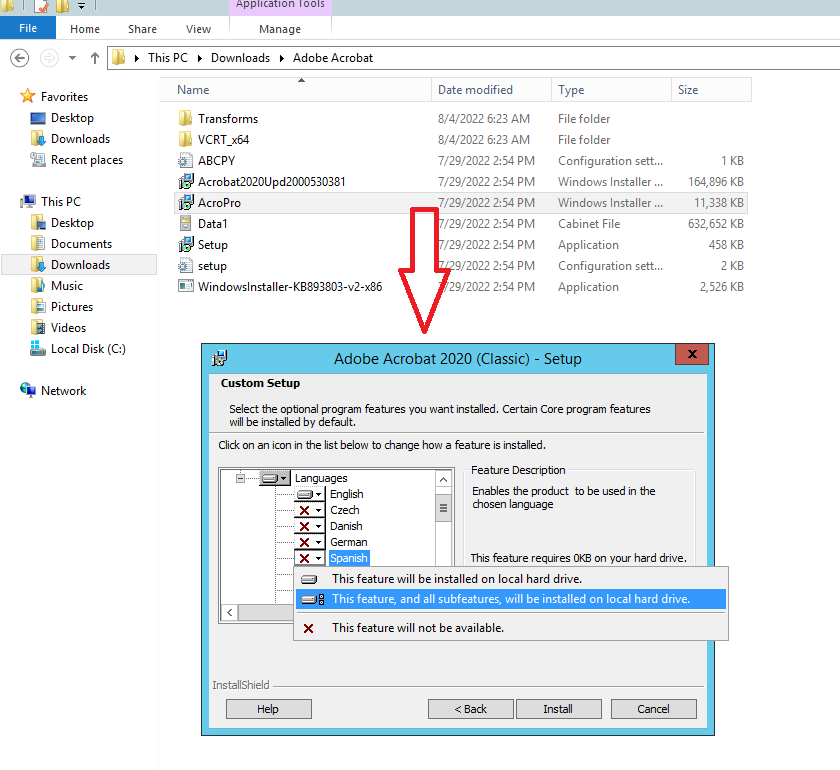Open Music folder in sidebar

click(67, 286)
